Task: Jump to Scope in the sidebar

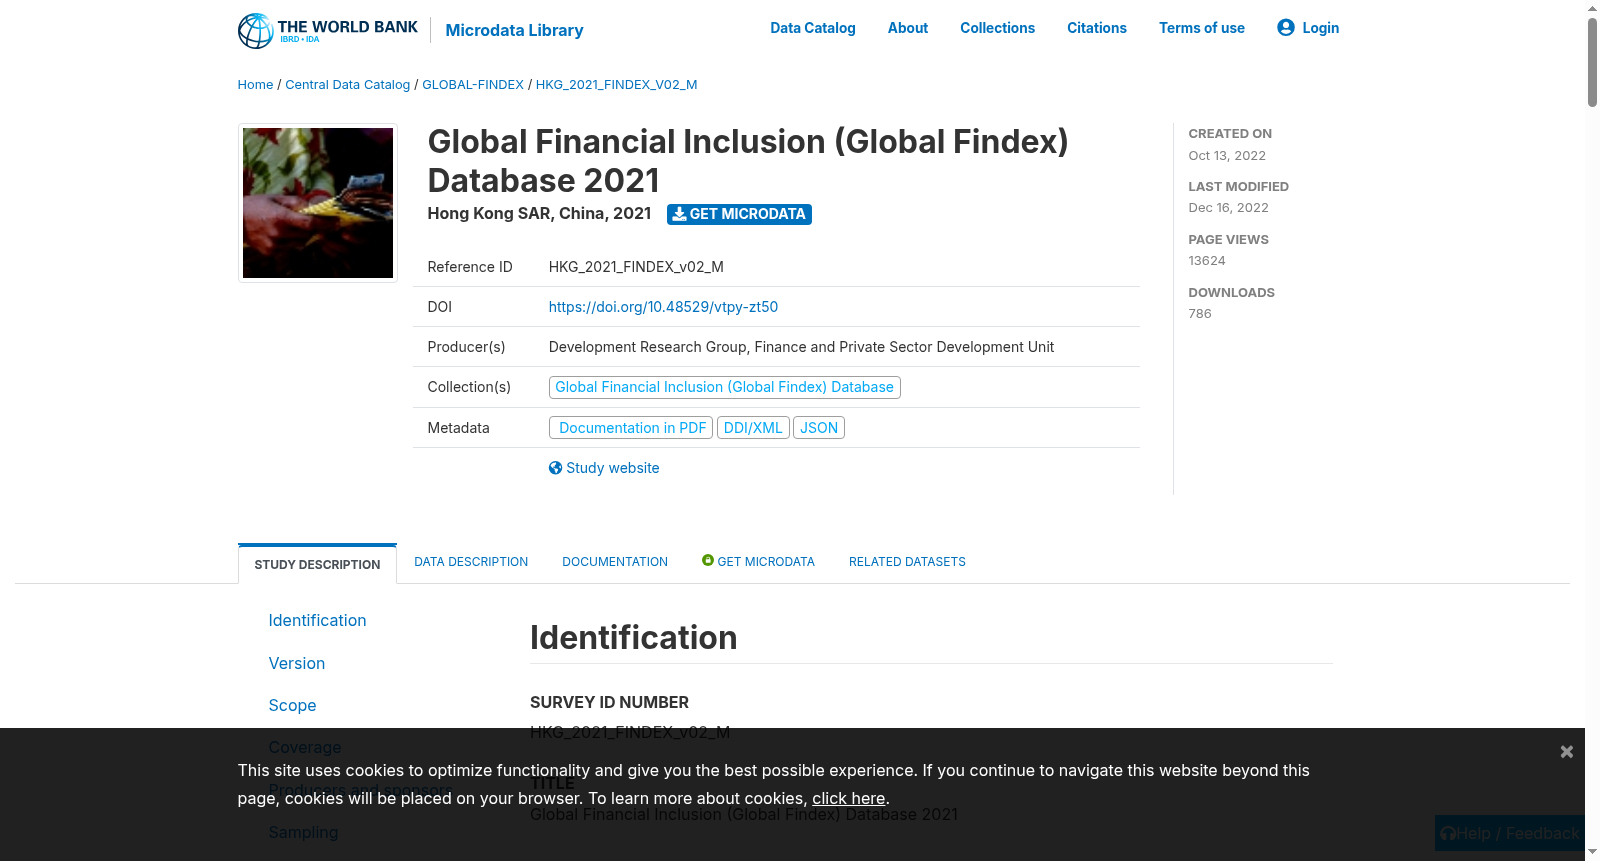Action: click(x=292, y=705)
